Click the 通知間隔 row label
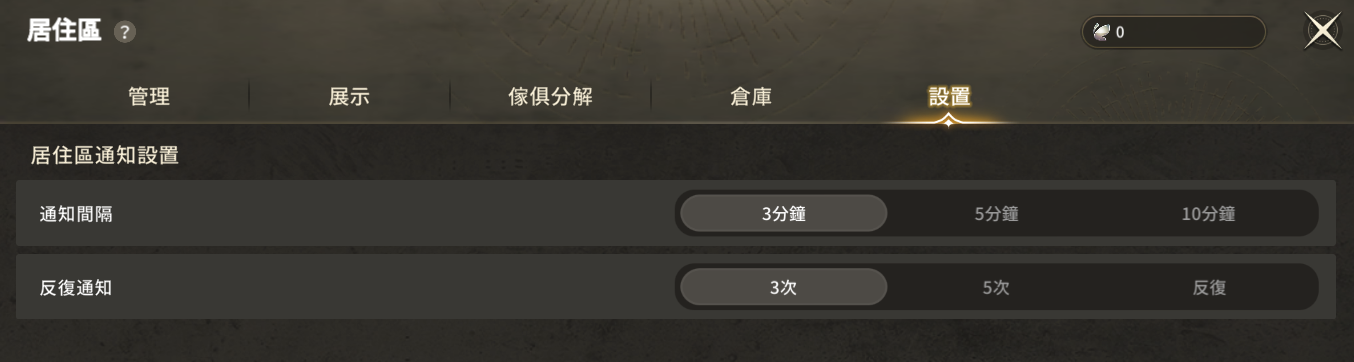 (76, 214)
